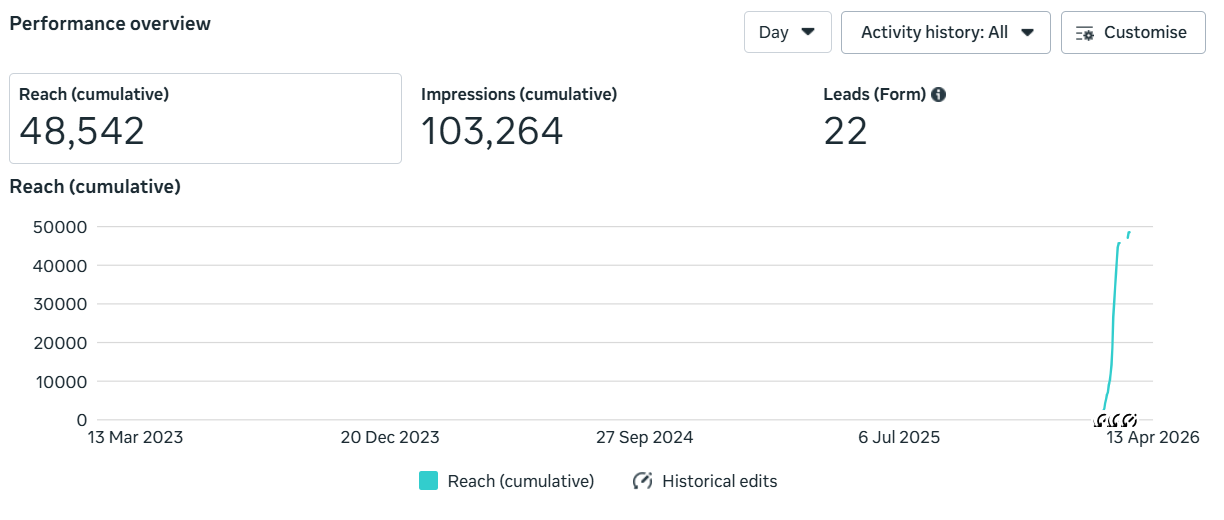Click the 50000 y-axis label
This screenshot has width=1224, height=520.
(x=60, y=227)
